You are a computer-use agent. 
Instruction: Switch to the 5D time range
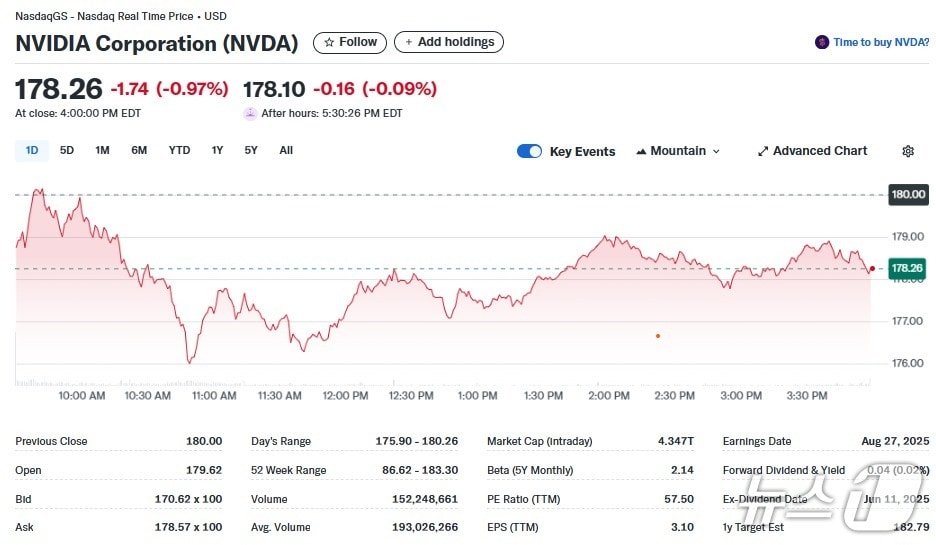click(67, 150)
